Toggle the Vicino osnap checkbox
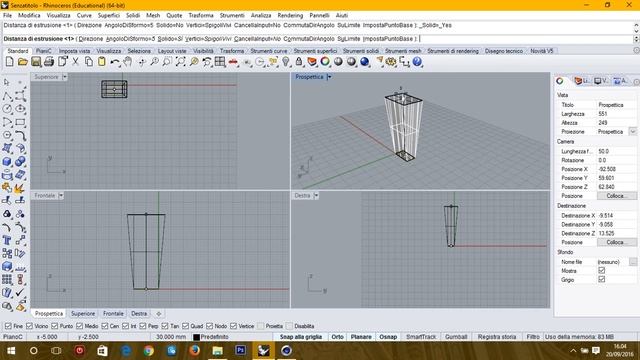This screenshot has height=360, width=640. [x=29, y=326]
